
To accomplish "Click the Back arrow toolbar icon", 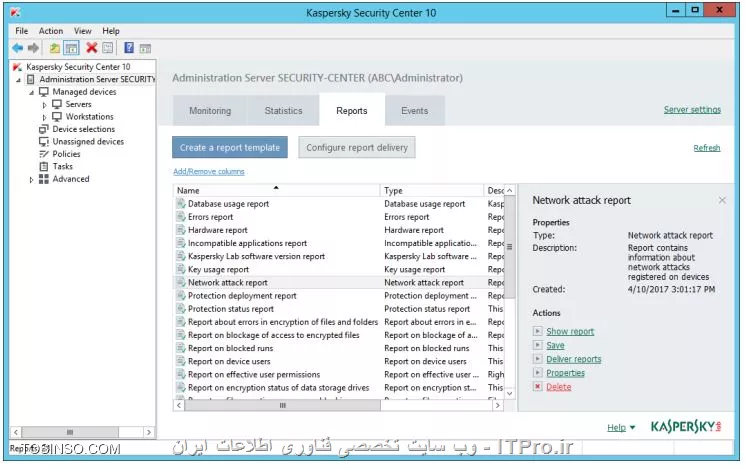I will click(x=18, y=48).
